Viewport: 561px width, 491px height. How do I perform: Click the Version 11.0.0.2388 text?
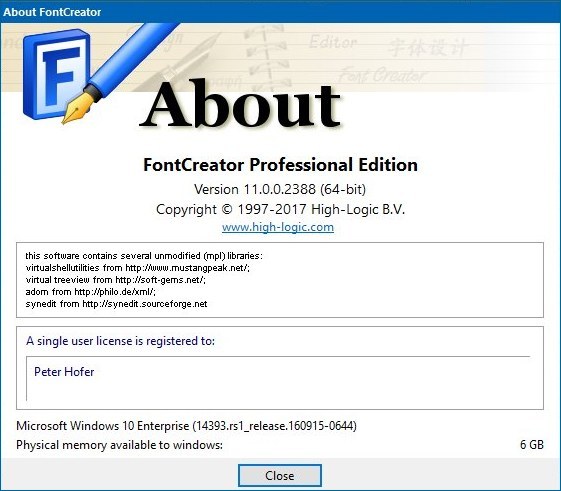click(280, 189)
